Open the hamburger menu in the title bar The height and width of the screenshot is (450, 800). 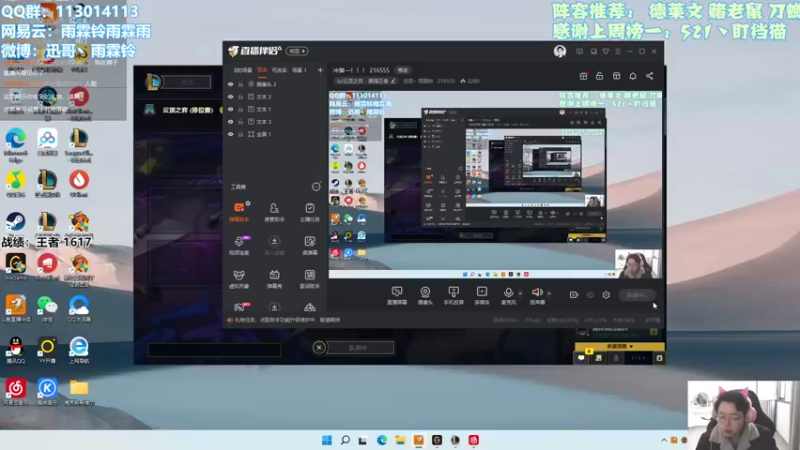[618, 52]
